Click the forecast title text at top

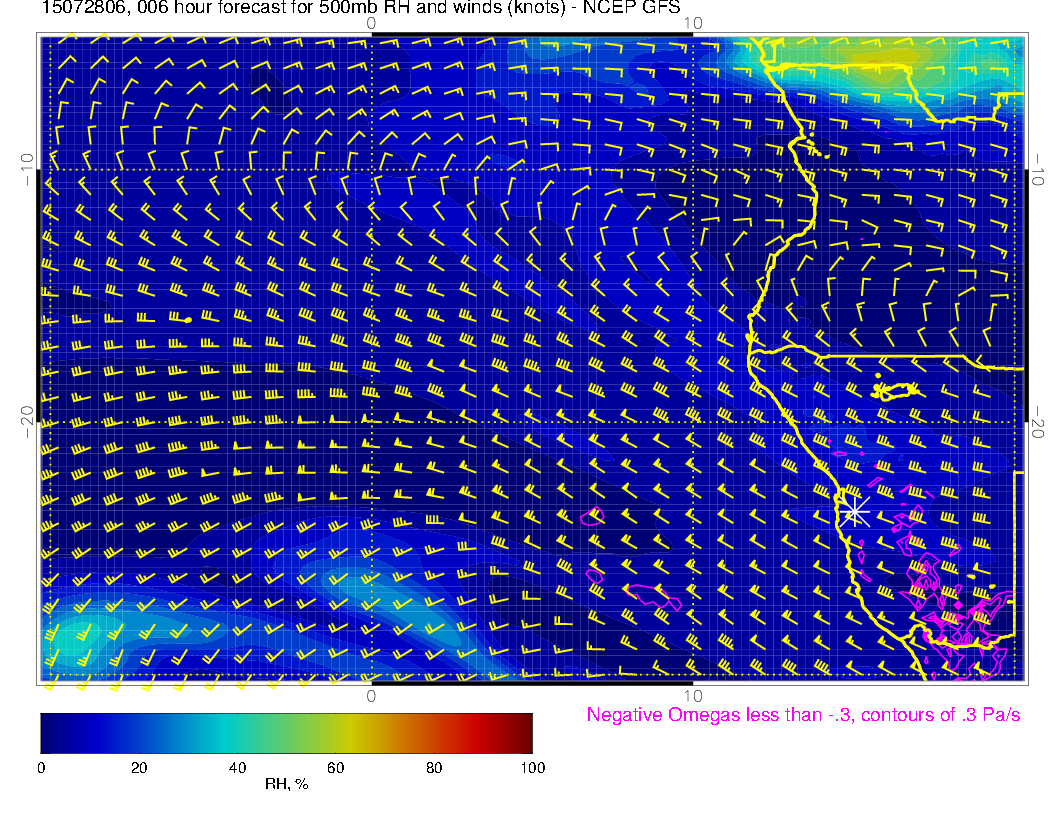(361, 8)
